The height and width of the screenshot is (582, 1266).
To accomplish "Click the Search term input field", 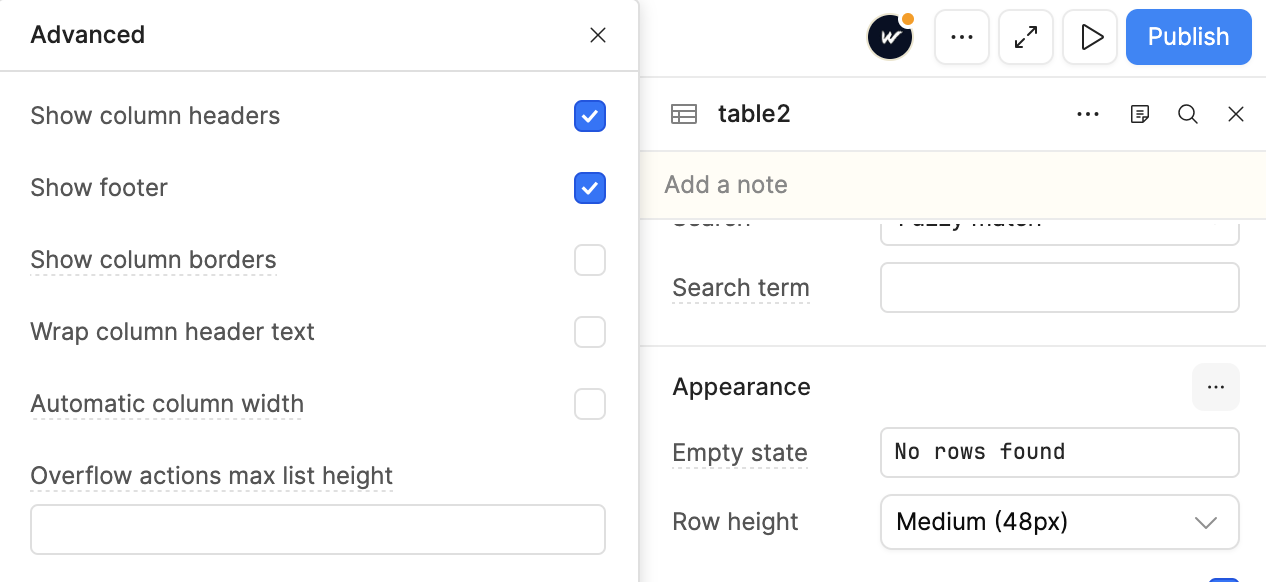I will click(x=1059, y=288).
